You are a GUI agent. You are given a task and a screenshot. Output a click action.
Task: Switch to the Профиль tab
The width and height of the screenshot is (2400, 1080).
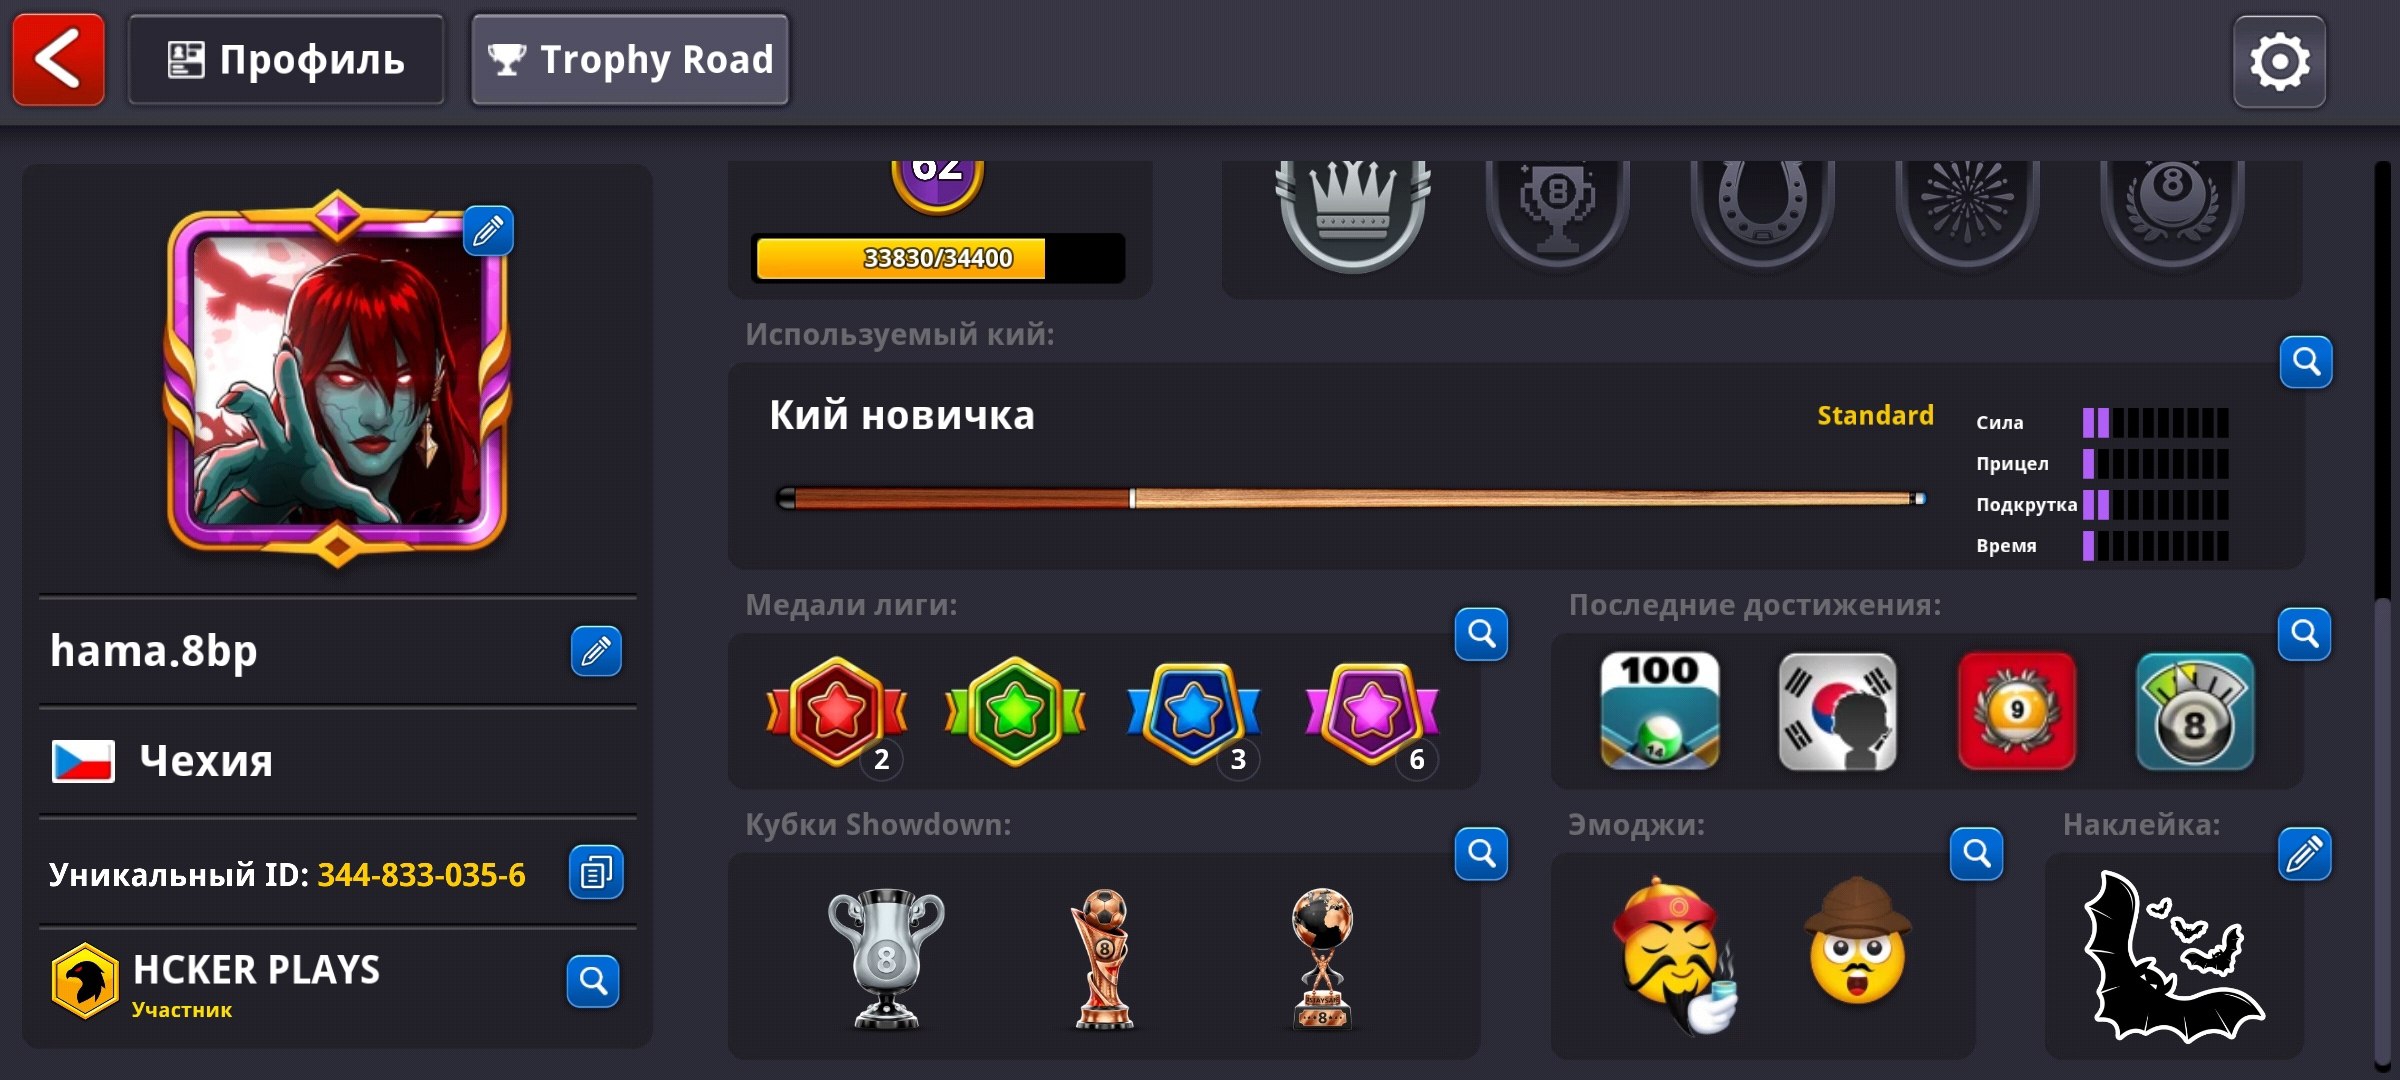(286, 60)
